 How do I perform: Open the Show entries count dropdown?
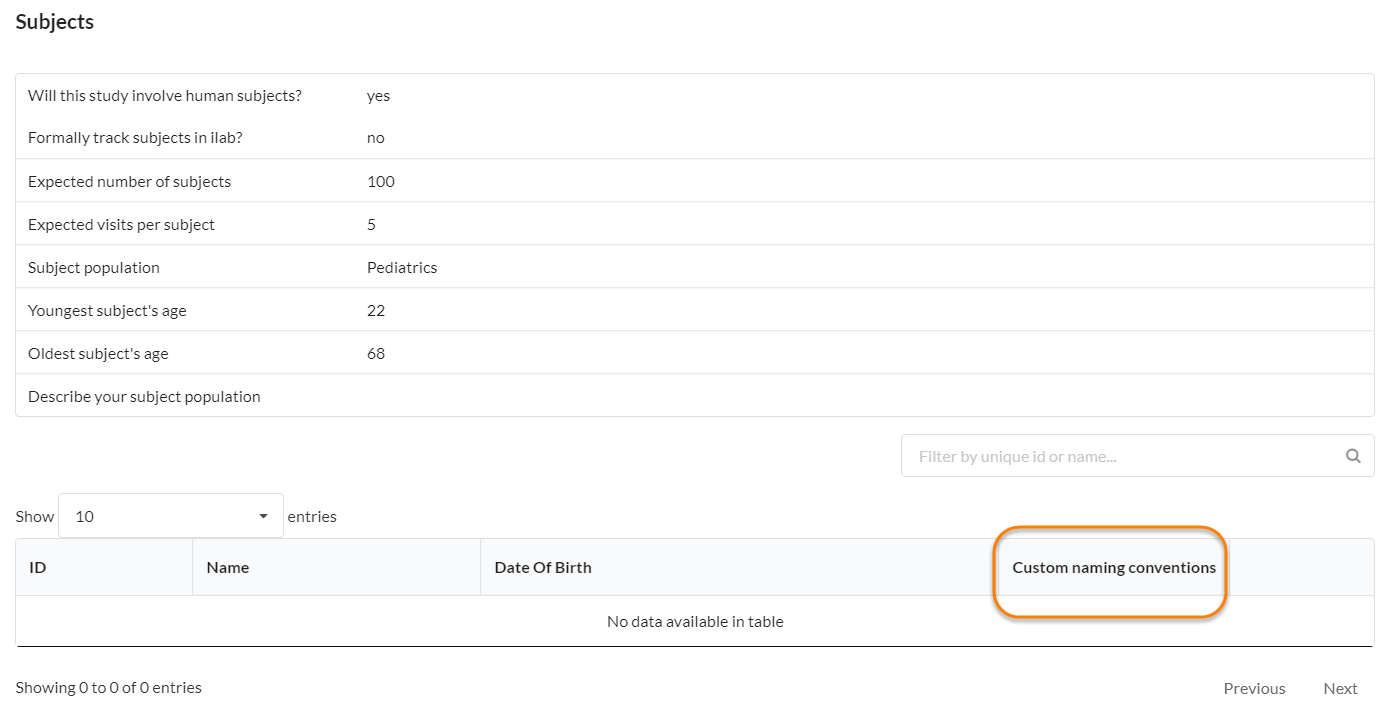171,516
